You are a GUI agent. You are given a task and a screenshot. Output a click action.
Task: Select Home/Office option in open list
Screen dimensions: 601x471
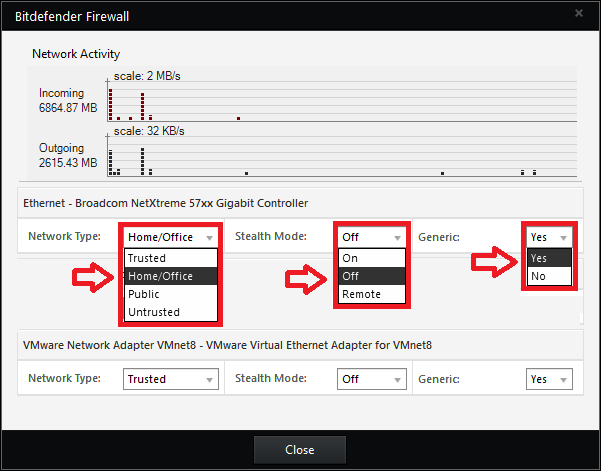point(171,276)
